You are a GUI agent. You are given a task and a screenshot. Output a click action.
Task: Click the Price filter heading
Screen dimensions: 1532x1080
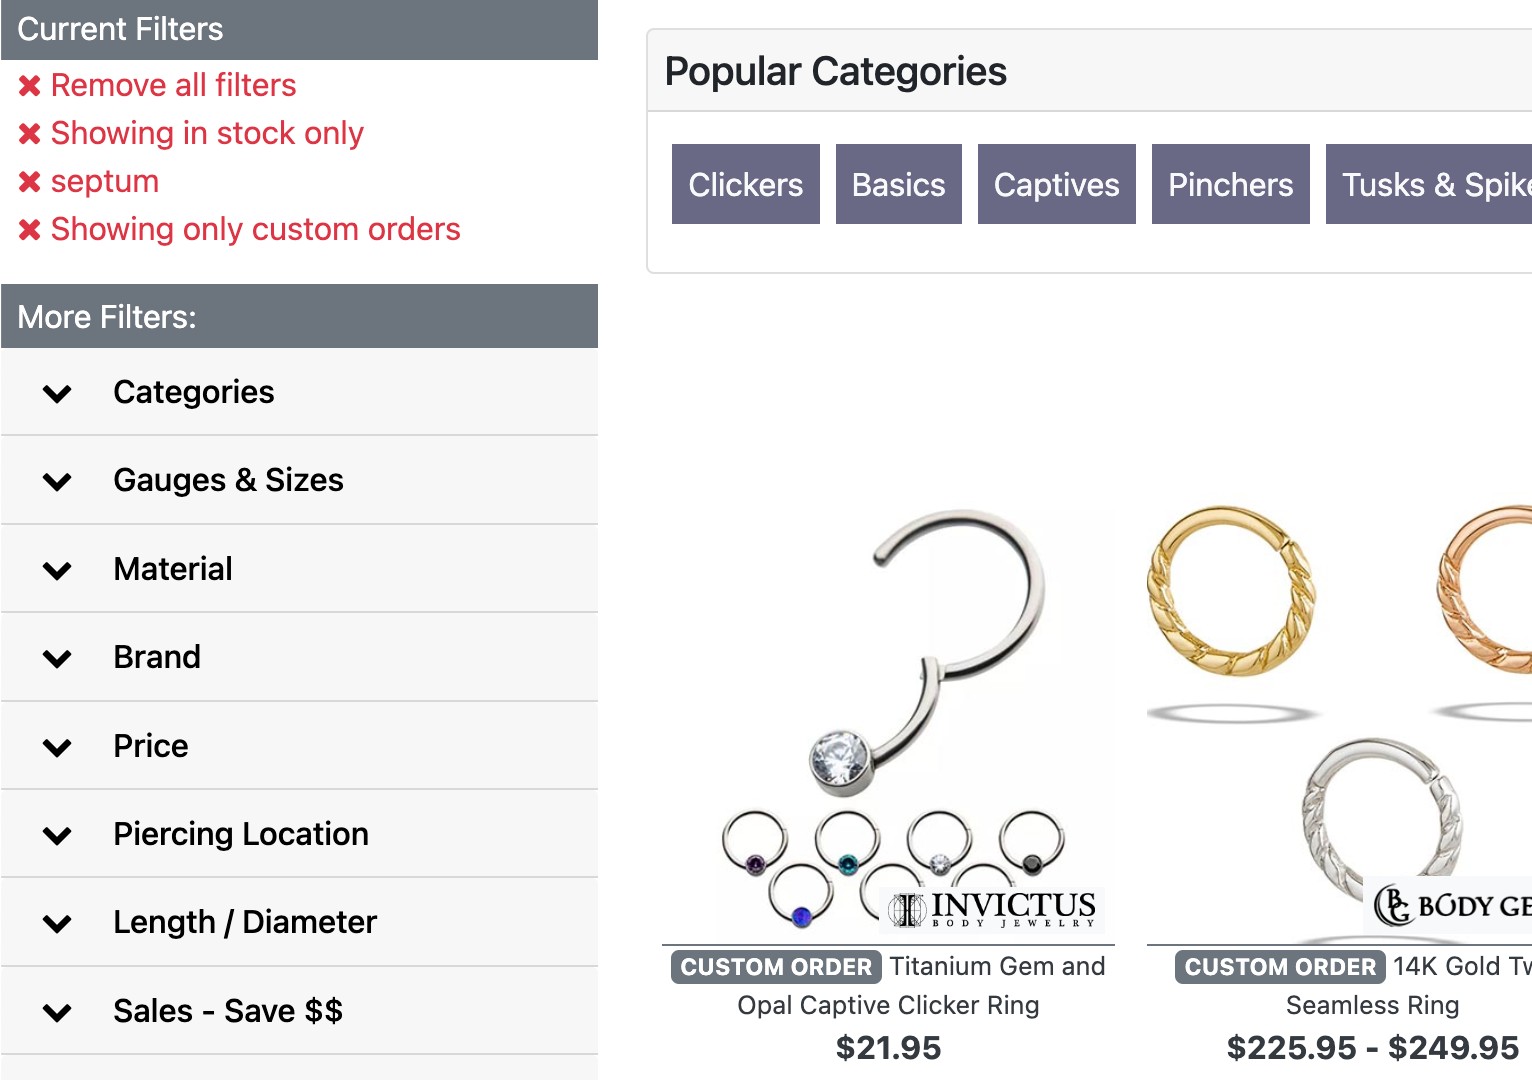(x=150, y=745)
